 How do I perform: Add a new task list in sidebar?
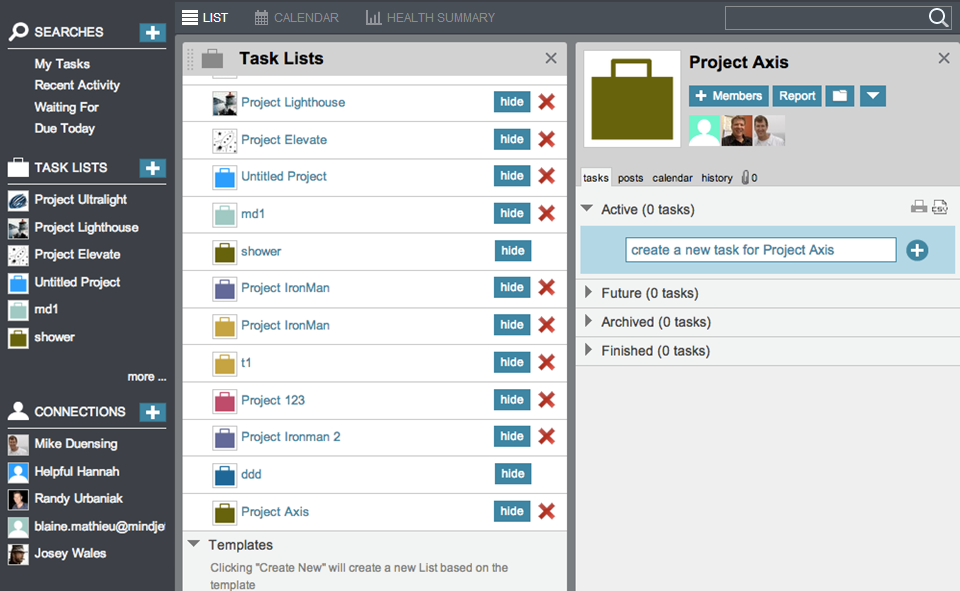pyautogui.click(x=152, y=168)
